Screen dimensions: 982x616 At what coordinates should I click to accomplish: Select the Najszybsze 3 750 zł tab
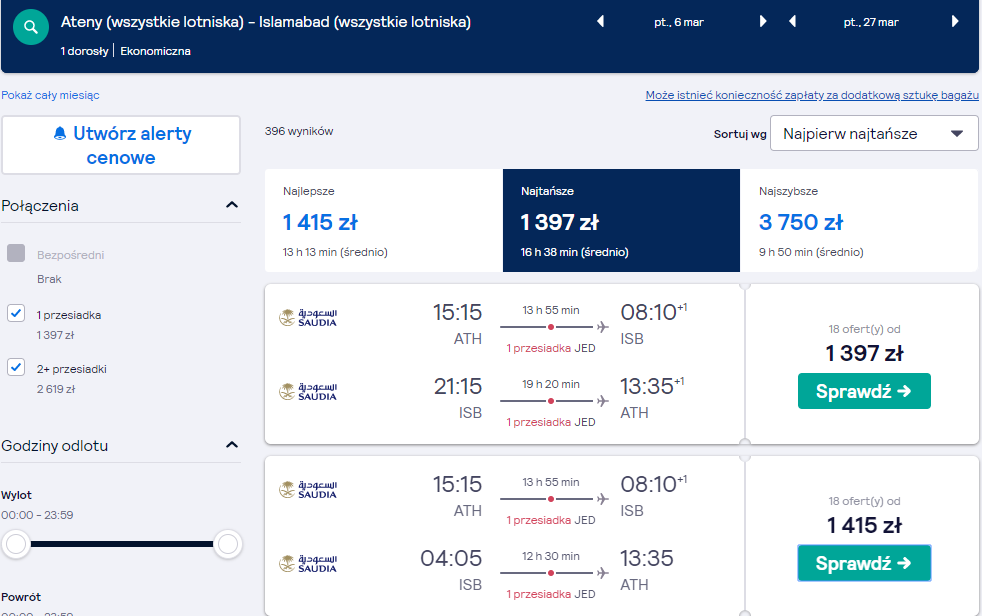coord(859,220)
